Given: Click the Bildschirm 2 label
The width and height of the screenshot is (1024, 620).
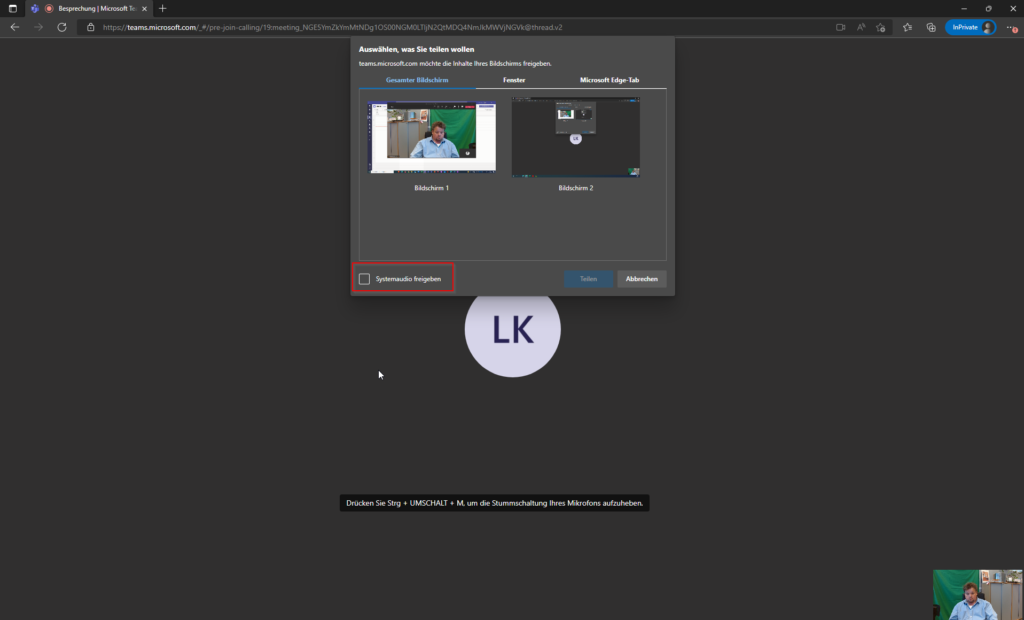Looking at the screenshot, I should click(575, 188).
